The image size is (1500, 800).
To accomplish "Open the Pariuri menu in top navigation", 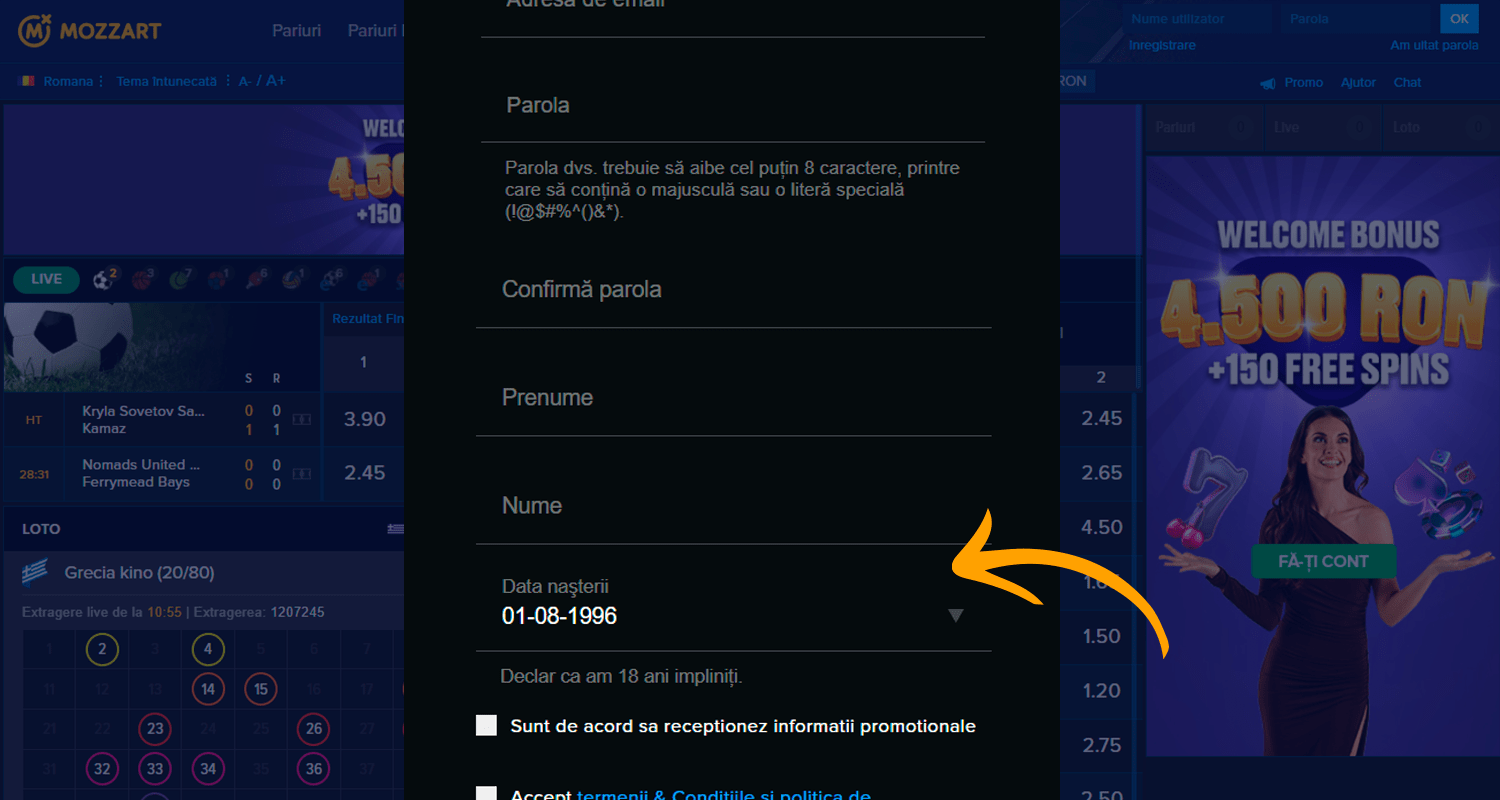I will [296, 31].
